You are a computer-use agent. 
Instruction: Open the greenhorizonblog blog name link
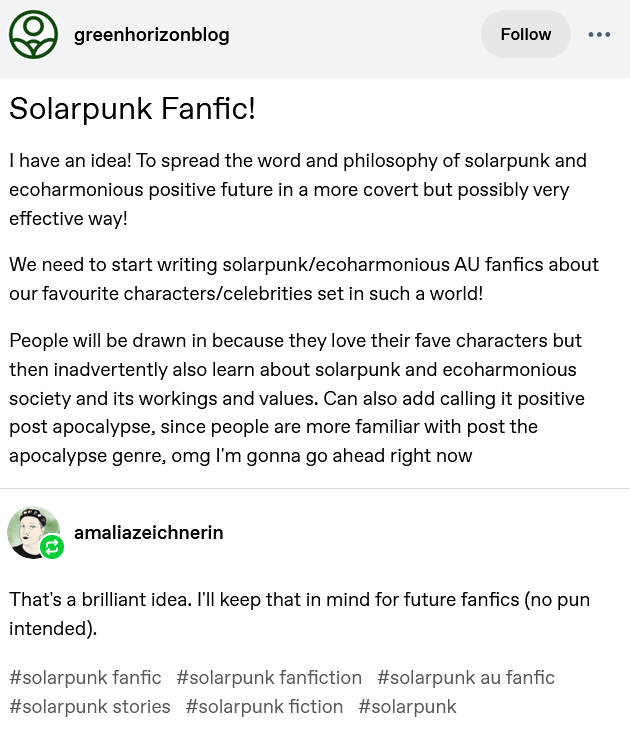152,35
